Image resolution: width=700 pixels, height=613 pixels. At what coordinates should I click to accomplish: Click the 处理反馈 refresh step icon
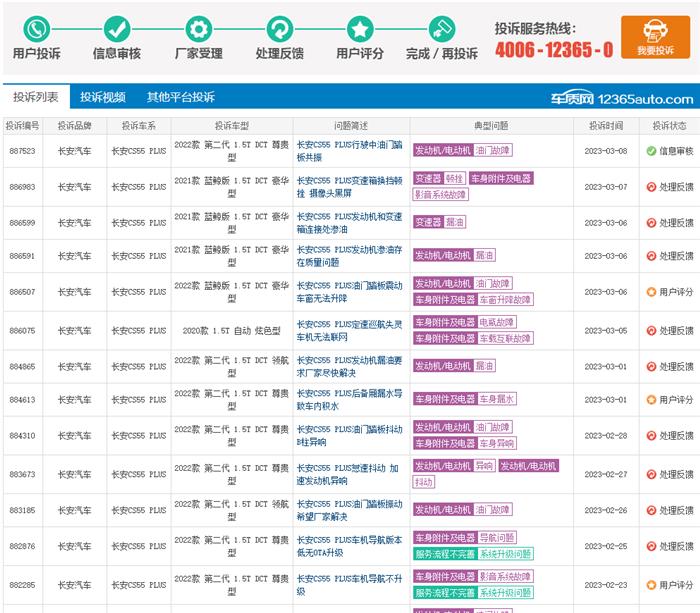(280, 29)
